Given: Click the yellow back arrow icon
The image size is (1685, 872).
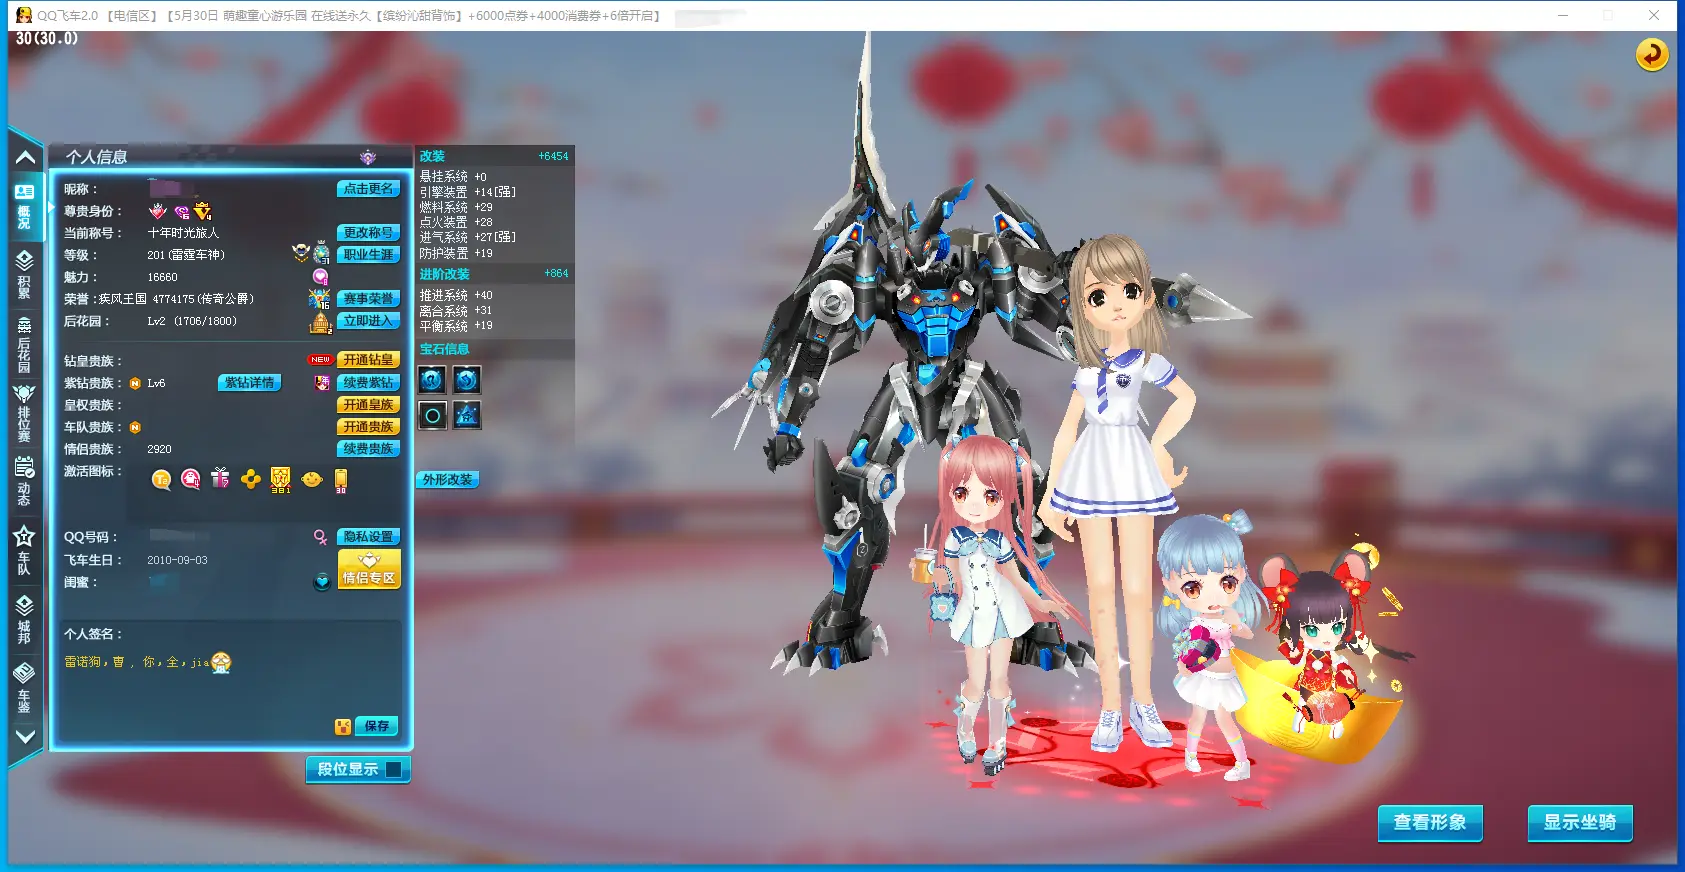Looking at the screenshot, I should pyautogui.click(x=1652, y=54).
